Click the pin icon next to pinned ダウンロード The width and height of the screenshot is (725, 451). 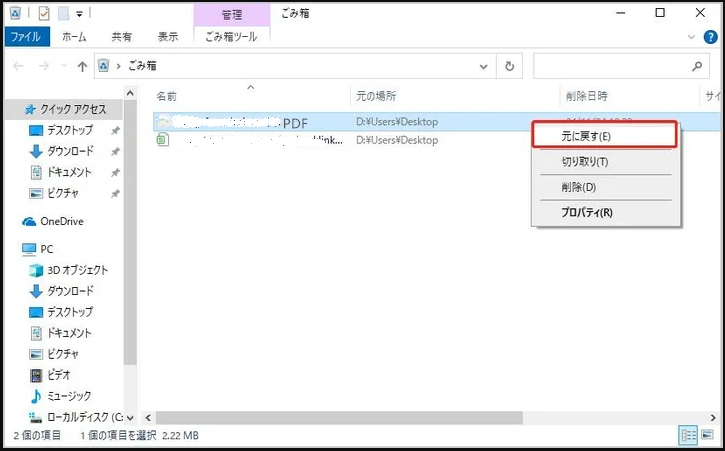[x=115, y=152]
